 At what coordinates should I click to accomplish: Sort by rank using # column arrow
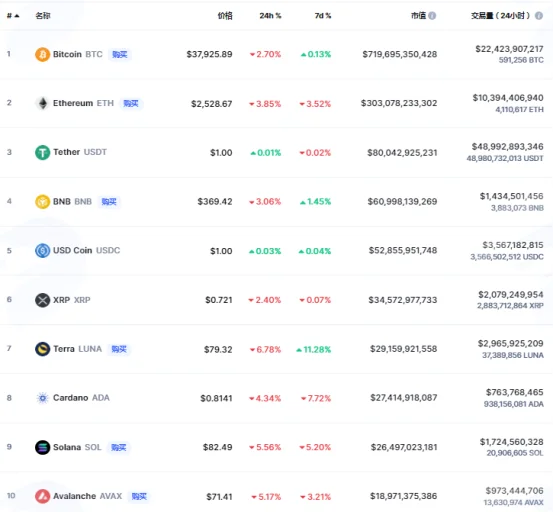point(13,16)
